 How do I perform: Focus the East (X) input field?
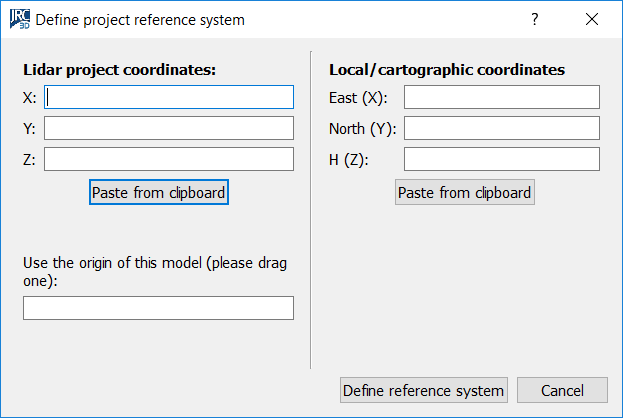(x=501, y=97)
